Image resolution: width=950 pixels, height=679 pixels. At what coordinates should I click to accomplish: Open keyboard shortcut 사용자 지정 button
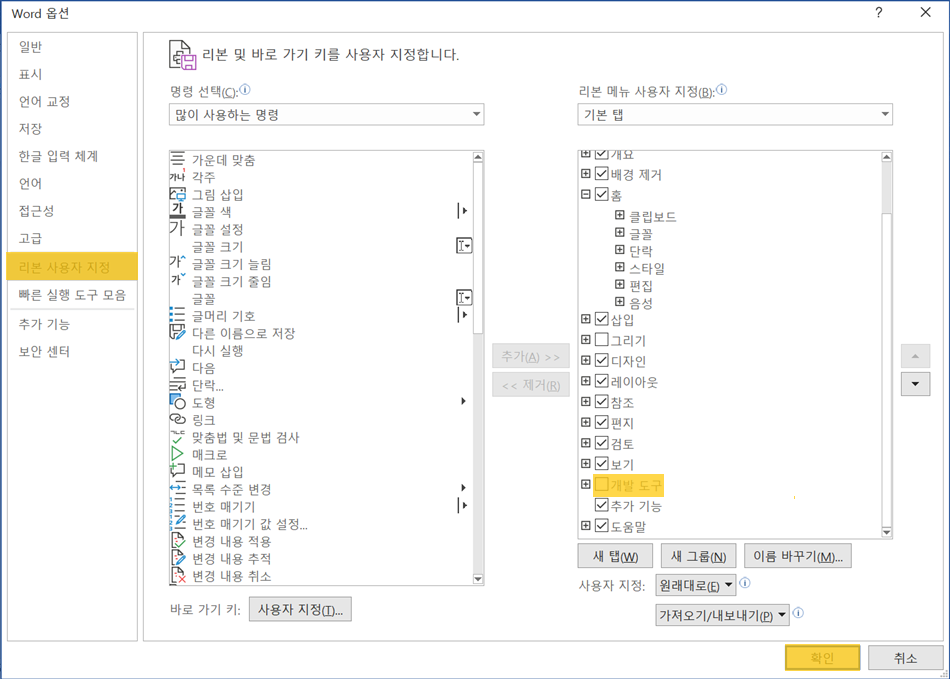pos(300,609)
